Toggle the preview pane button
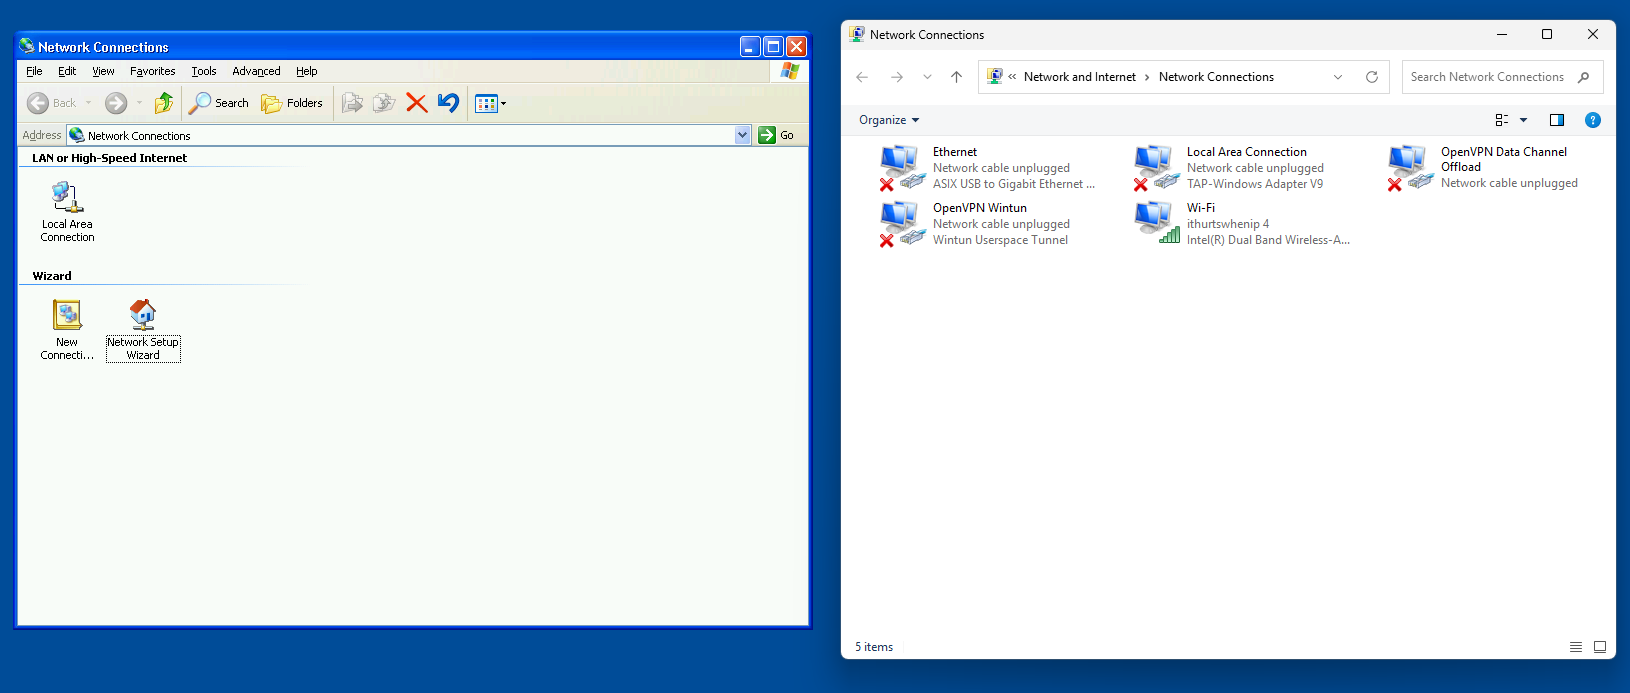This screenshot has width=1630, height=693. (x=1556, y=120)
